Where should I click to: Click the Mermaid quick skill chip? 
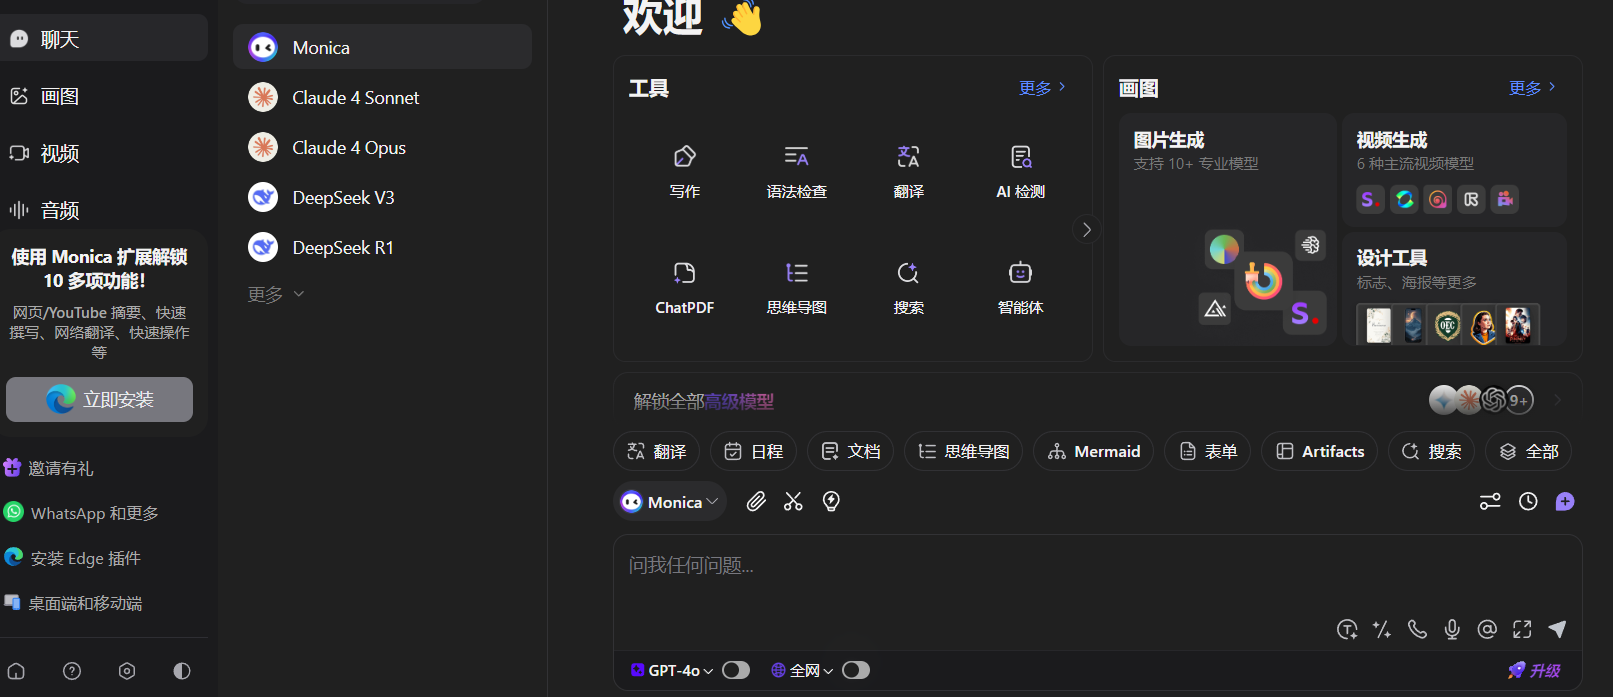(1093, 451)
